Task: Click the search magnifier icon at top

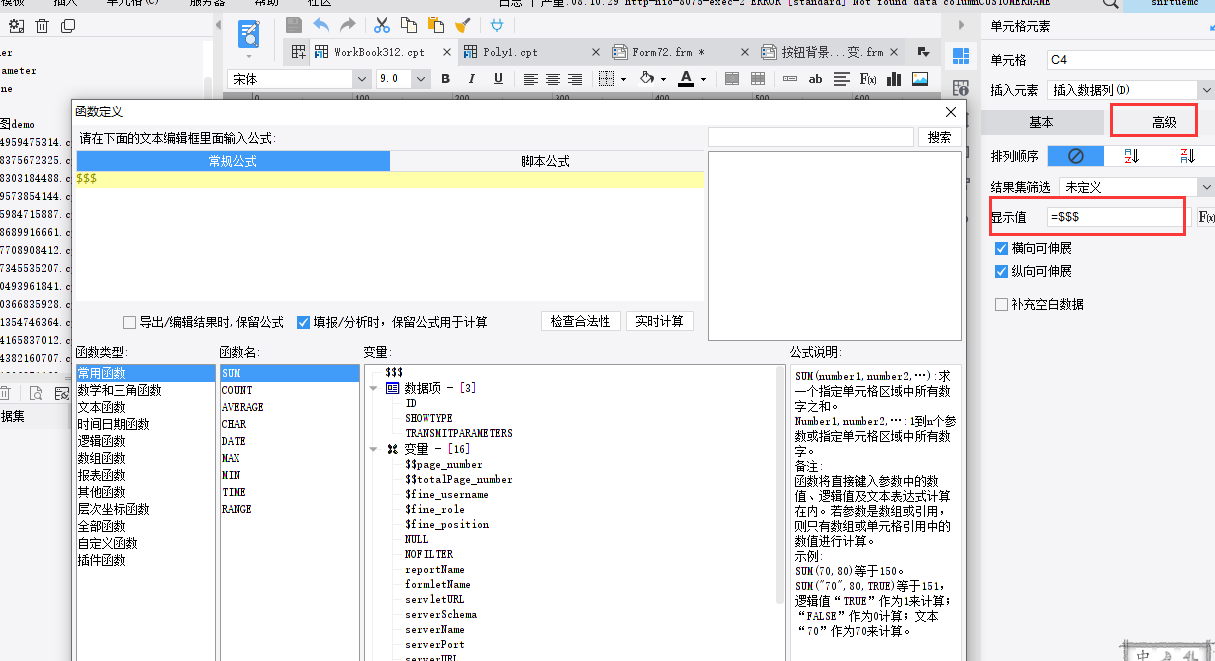Action: point(1110,5)
